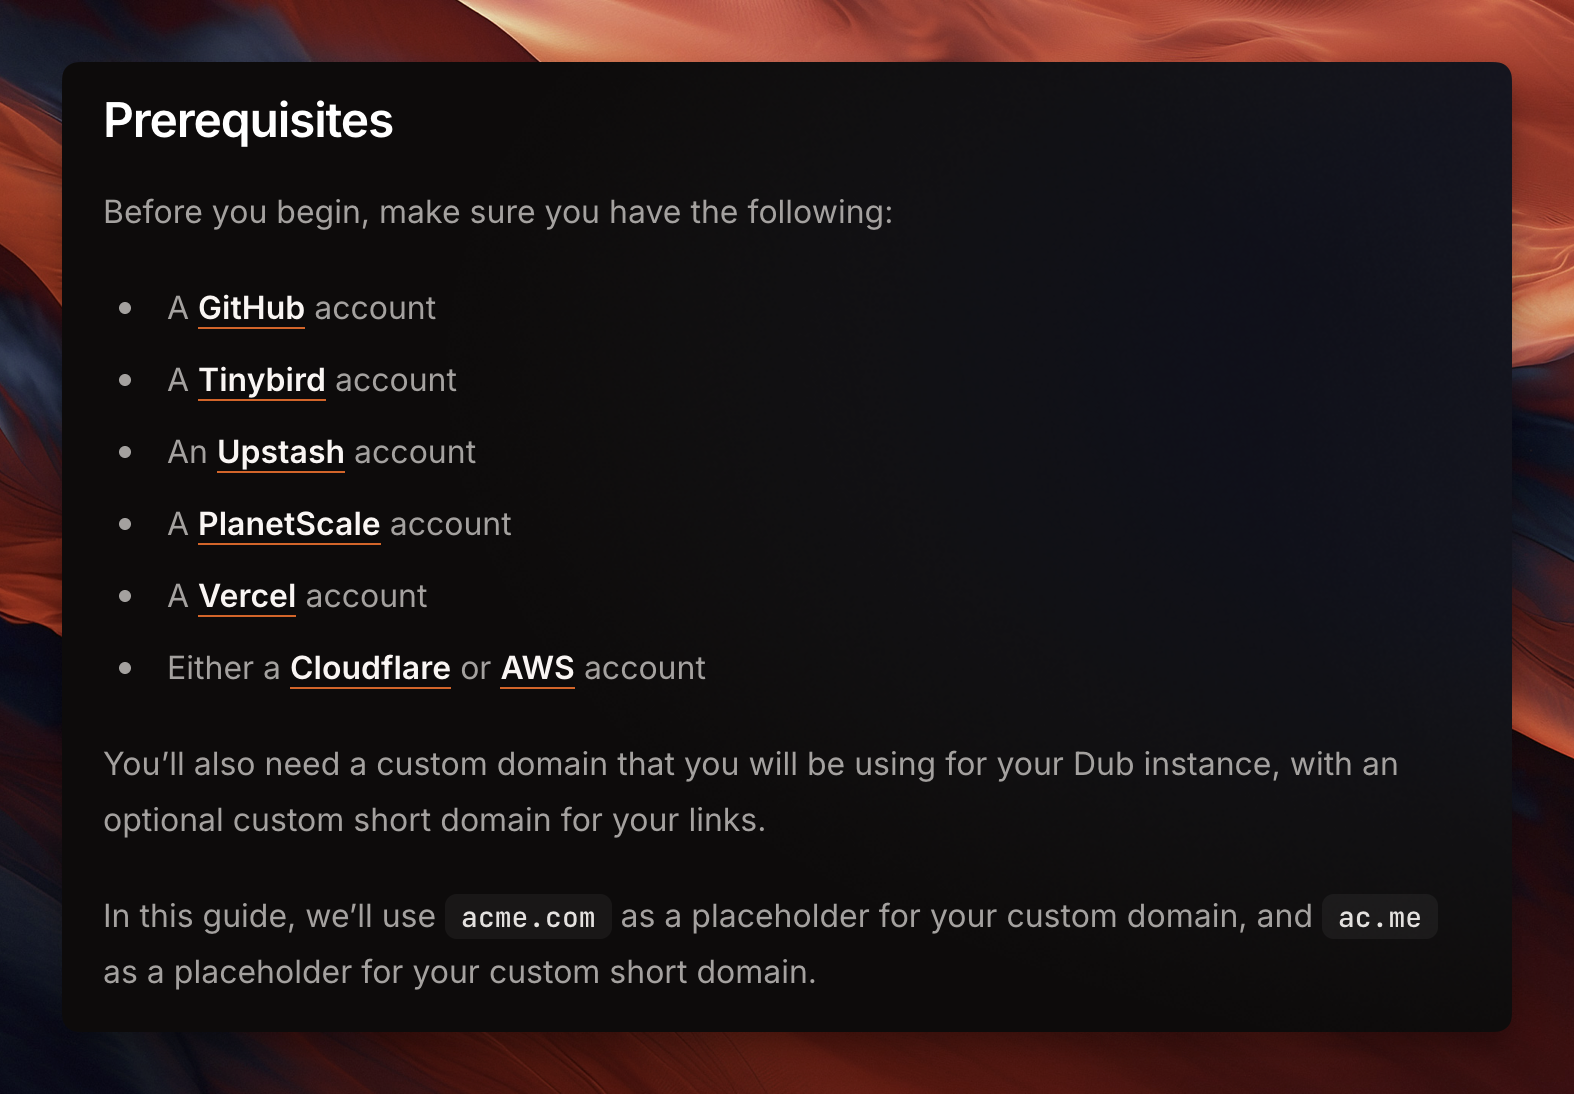The width and height of the screenshot is (1574, 1094).
Task: Follow the Upstash link
Action: tap(281, 452)
